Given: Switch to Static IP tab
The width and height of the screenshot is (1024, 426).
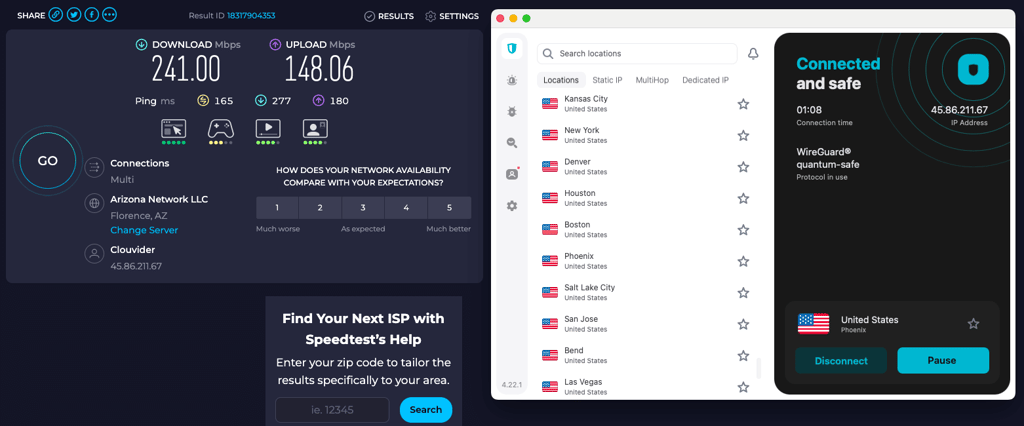Looking at the screenshot, I should point(607,80).
